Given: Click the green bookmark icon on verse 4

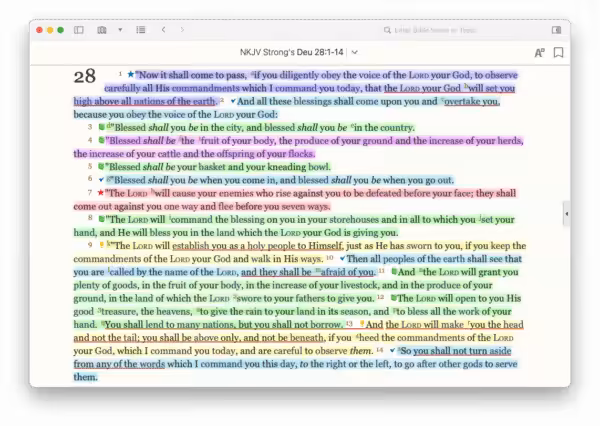Looking at the screenshot, I should [x=101, y=140].
